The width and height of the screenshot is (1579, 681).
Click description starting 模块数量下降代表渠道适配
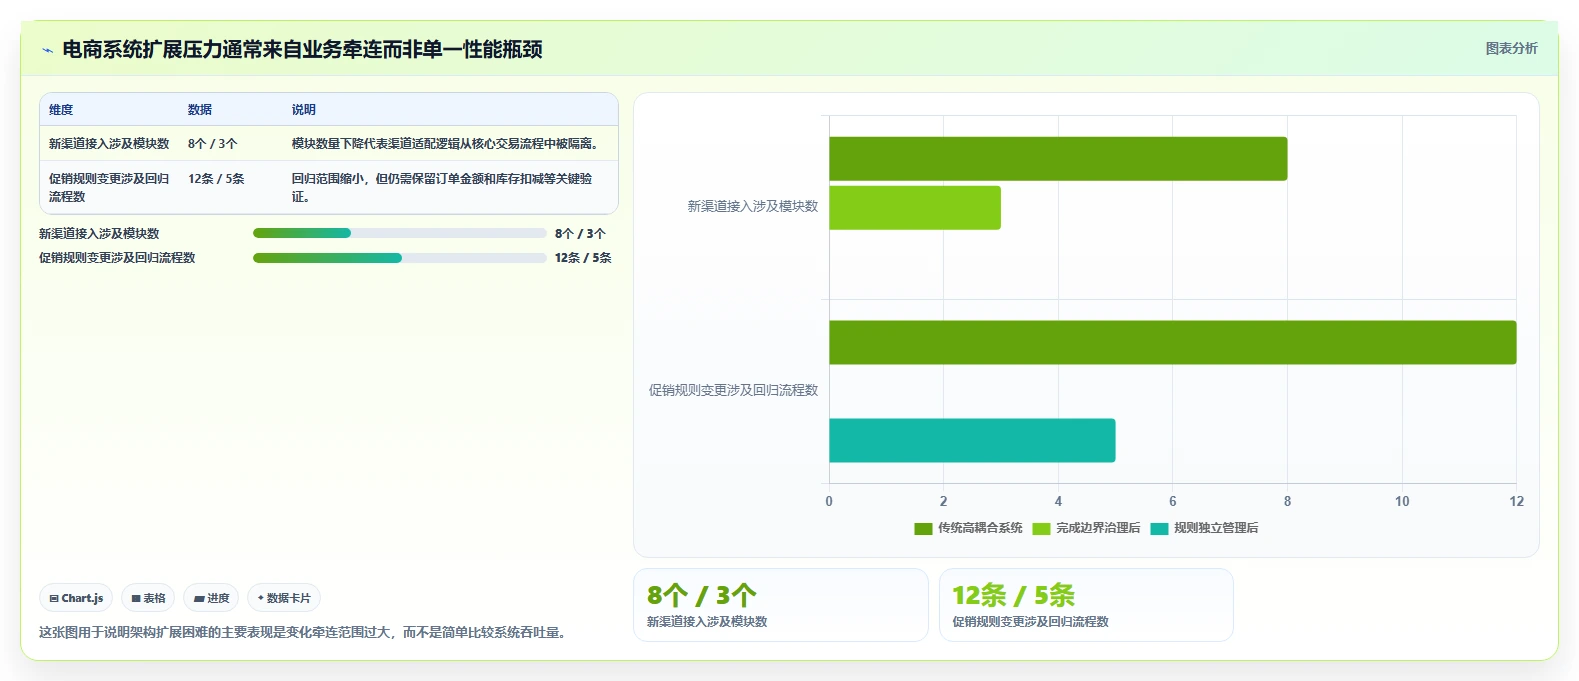point(448,144)
